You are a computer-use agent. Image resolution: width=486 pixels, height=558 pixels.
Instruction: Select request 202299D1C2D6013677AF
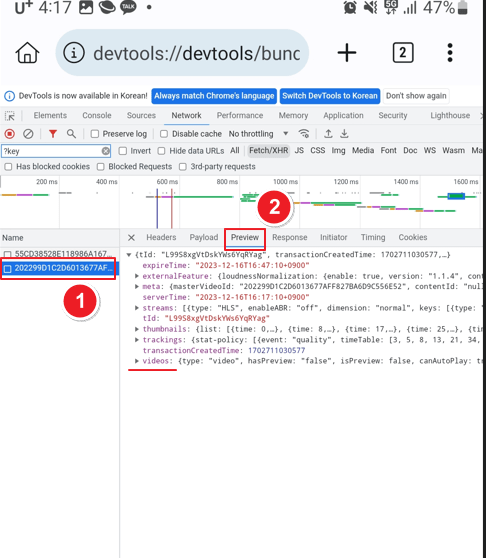point(59,268)
